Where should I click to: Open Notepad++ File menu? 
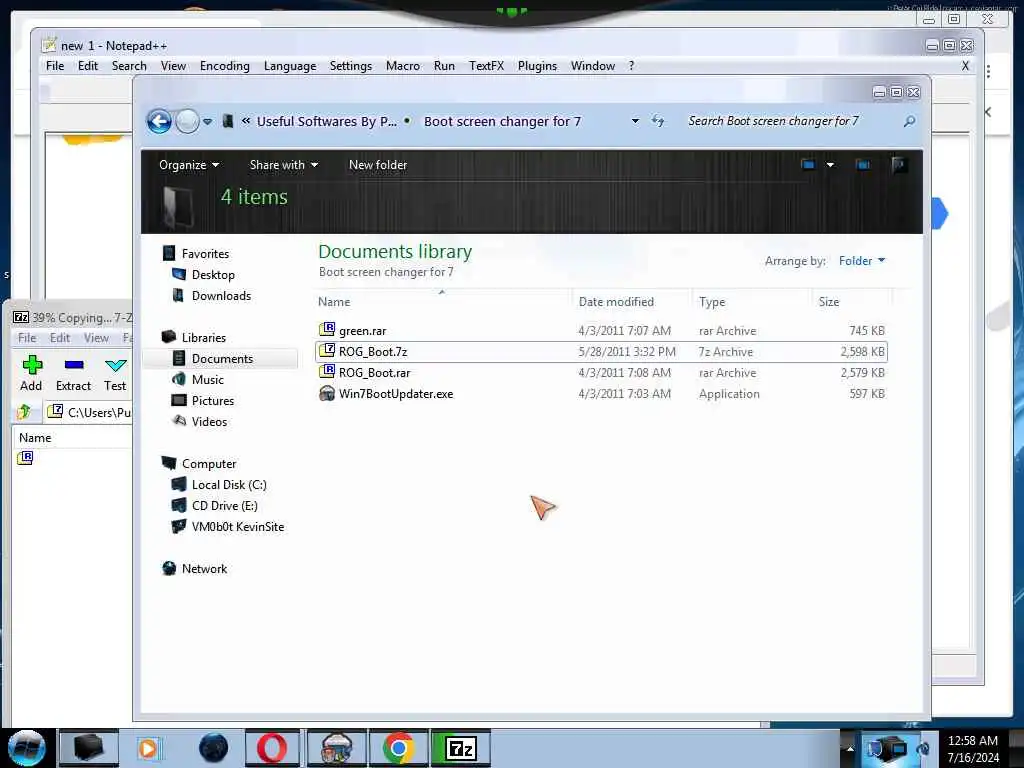tap(55, 66)
